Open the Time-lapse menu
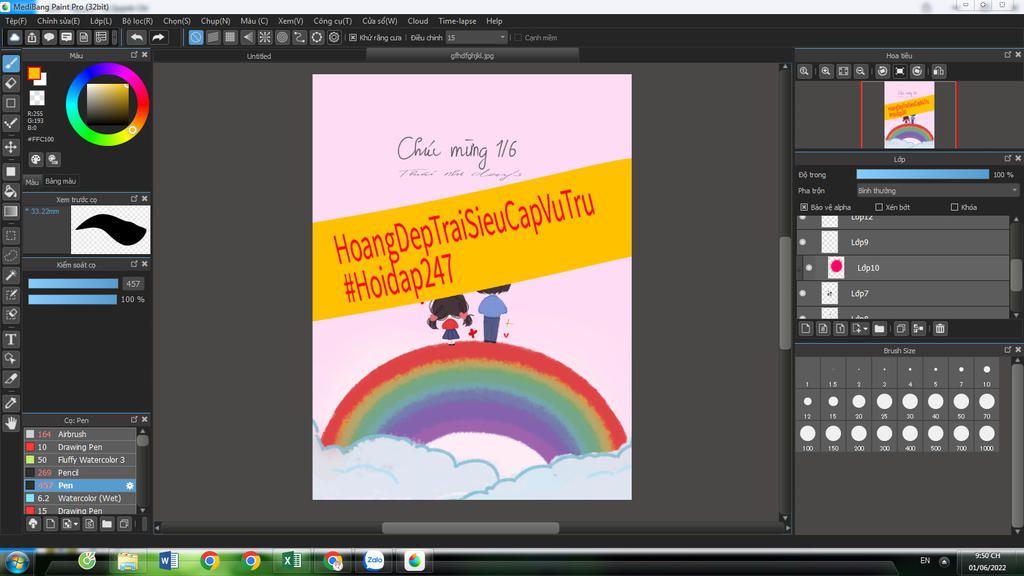Image resolution: width=1024 pixels, height=576 pixels. pyautogui.click(x=457, y=21)
